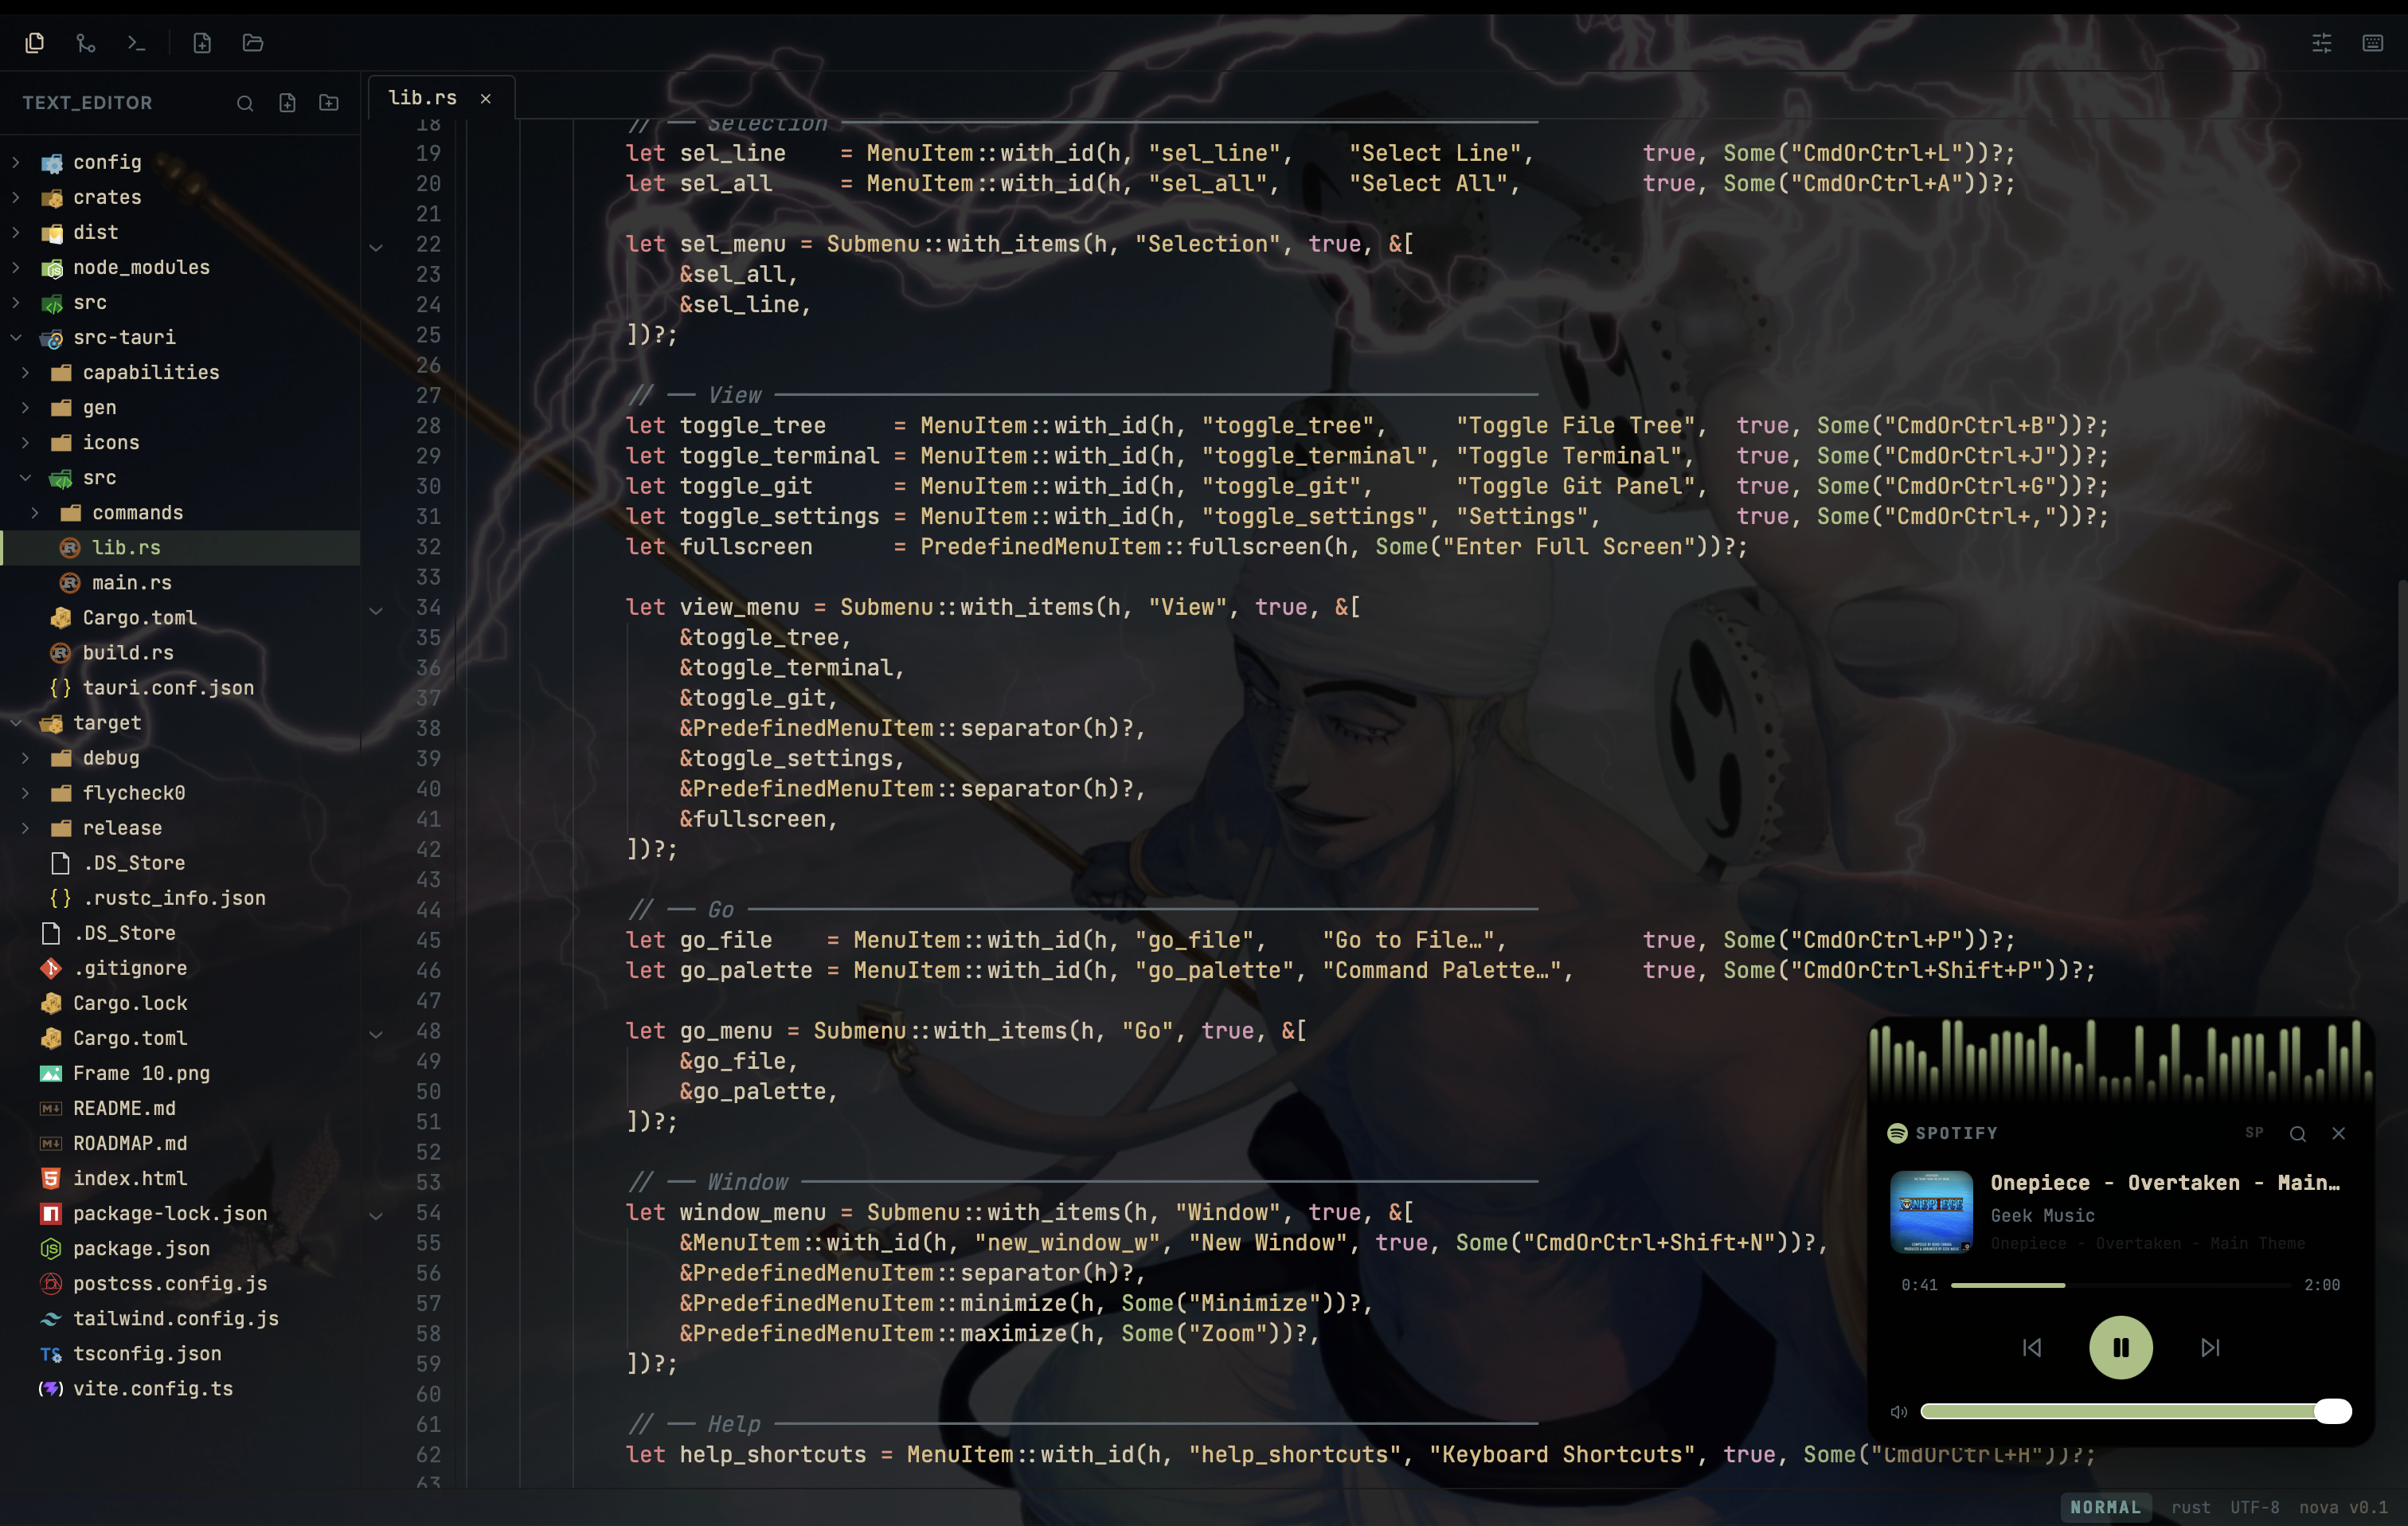
Task: Pause the Spotify track
Action: point(2120,1347)
